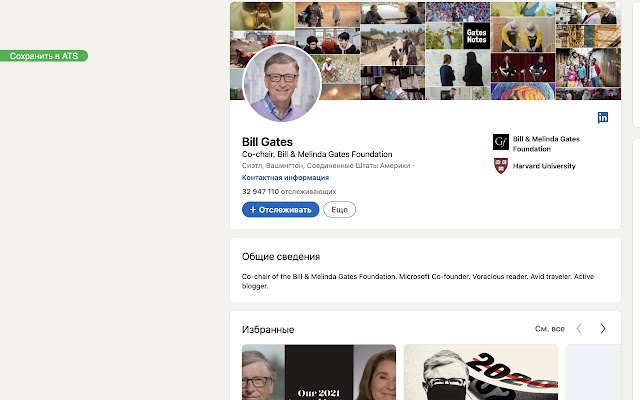Click the Bill & Melinda Gates Foundation logo
The image size is (640, 400).
[x=501, y=142]
